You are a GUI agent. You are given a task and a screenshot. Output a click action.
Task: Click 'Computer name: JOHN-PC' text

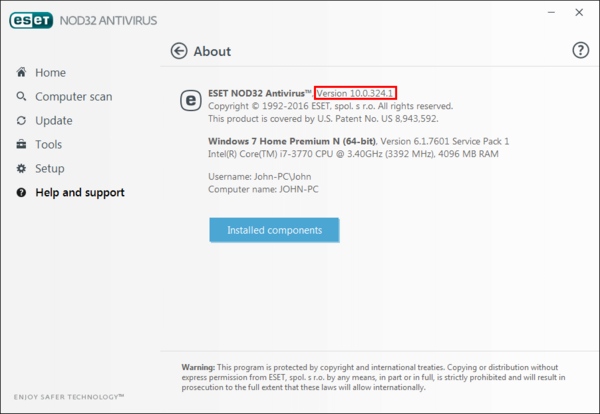pos(263,189)
